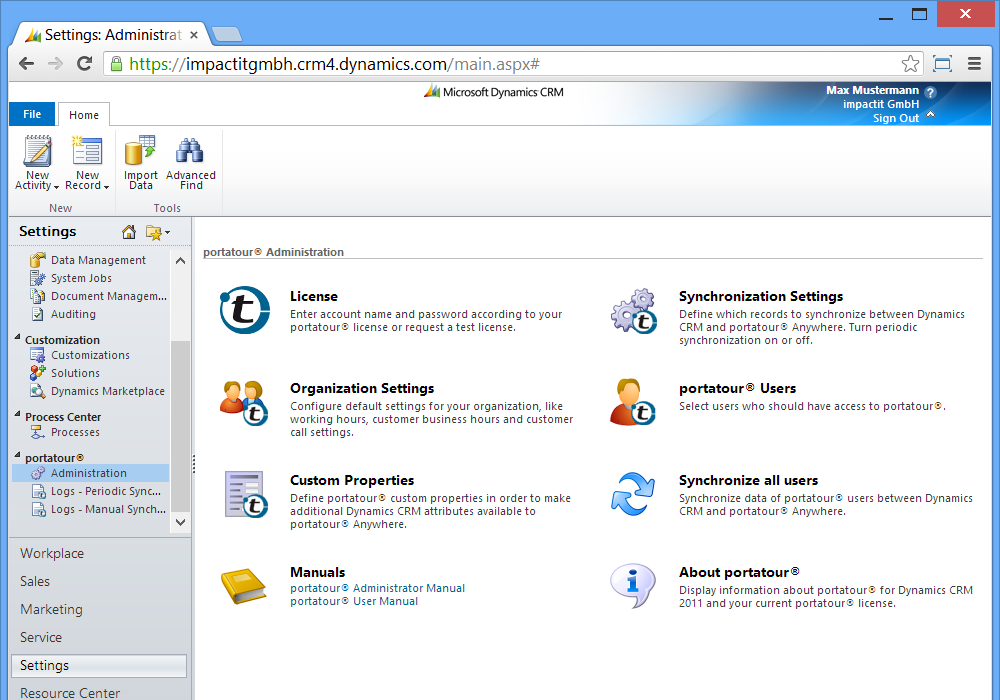Screen dimensions: 1000x700
Task: Click the Custom Properties form icon
Action: coord(246,495)
